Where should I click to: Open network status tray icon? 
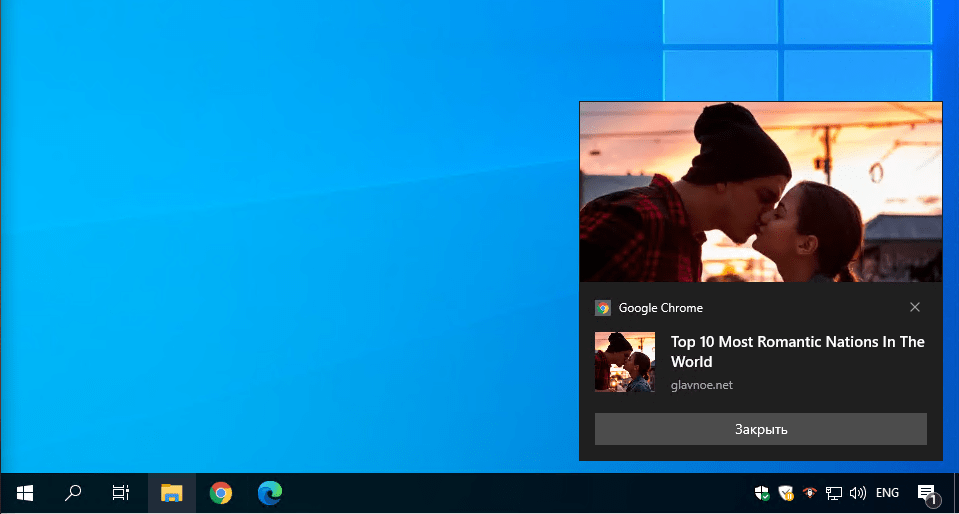[833, 492]
